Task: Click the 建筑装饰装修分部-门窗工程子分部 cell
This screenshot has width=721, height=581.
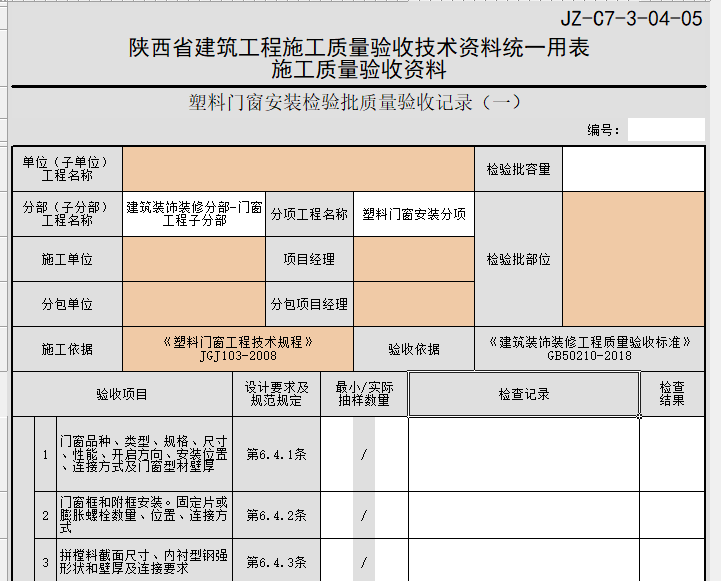Action: click(194, 214)
